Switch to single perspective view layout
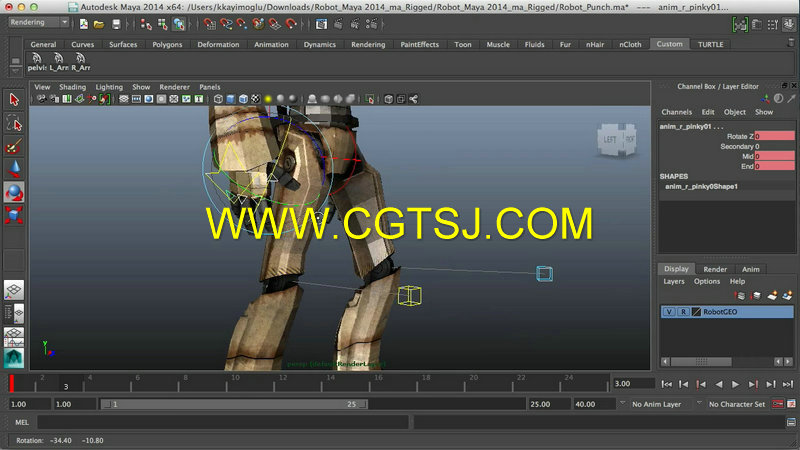The width and height of the screenshot is (800, 450). click(x=14, y=290)
